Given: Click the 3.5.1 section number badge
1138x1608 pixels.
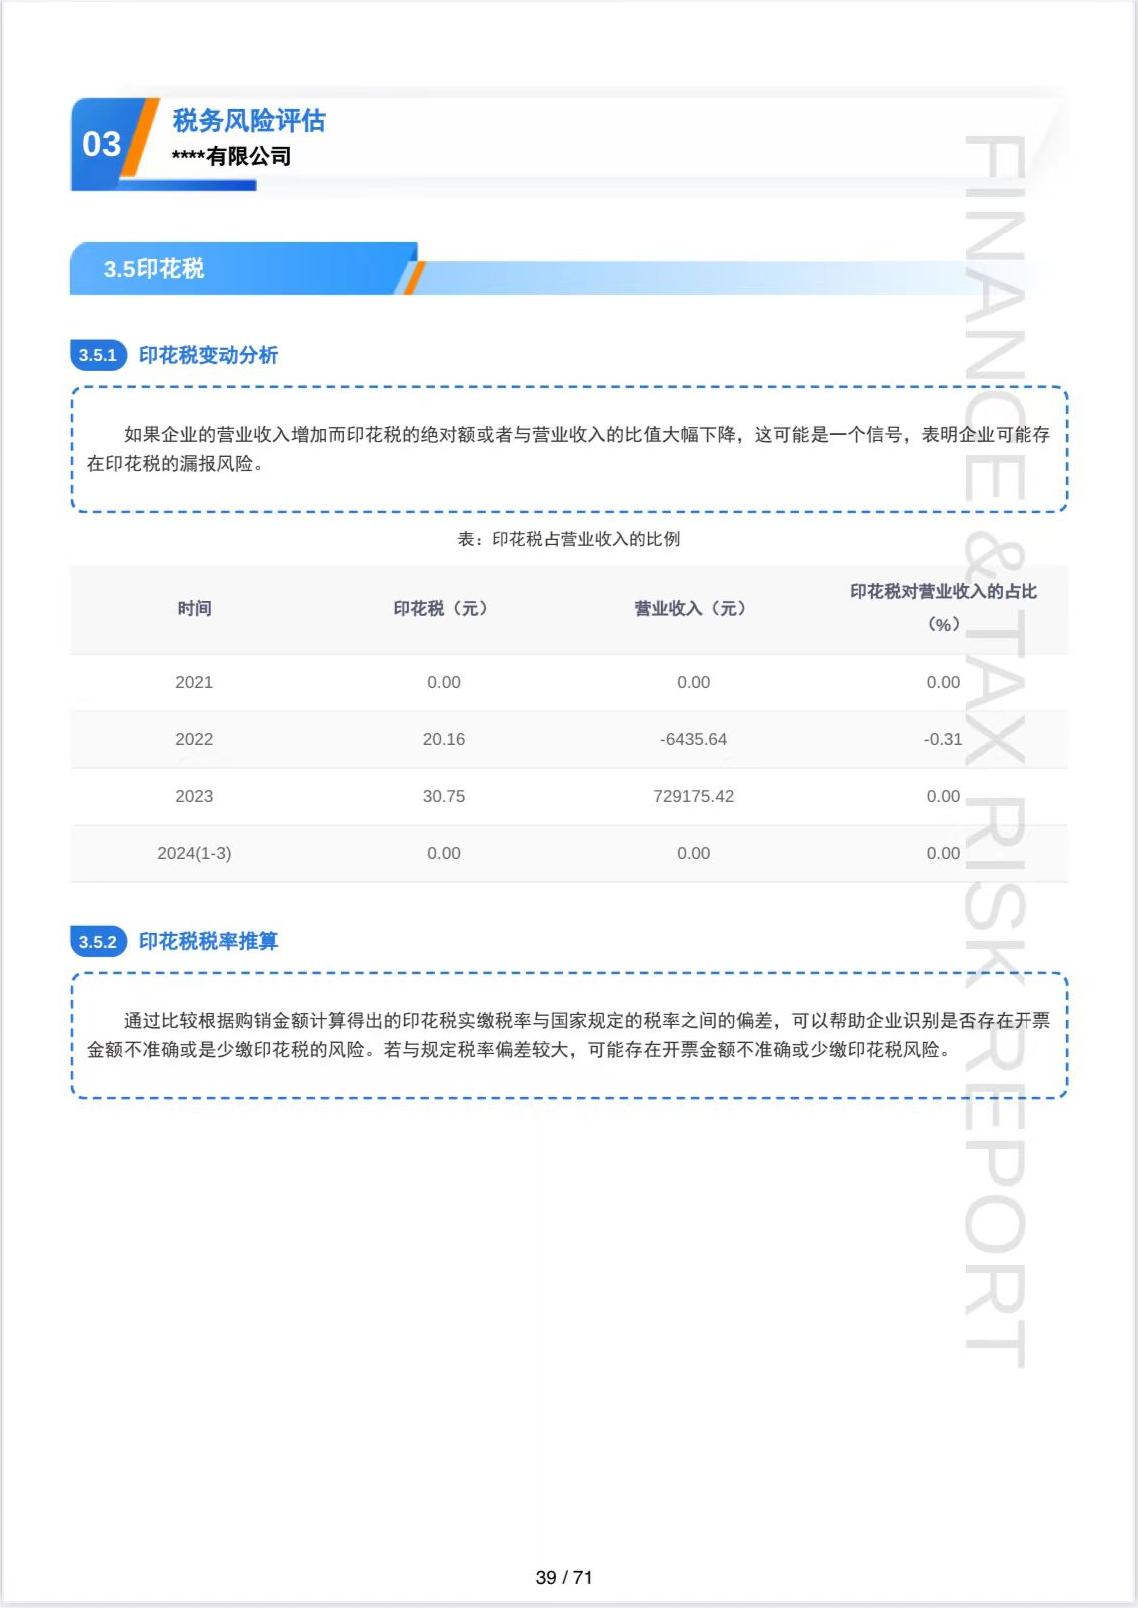Looking at the screenshot, I should (x=98, y=355).
